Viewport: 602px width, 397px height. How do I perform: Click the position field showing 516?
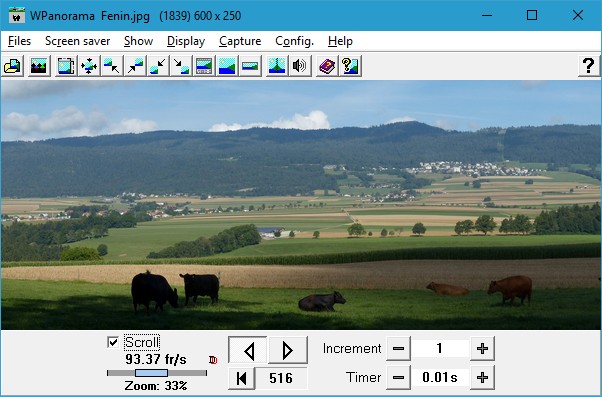(x=281, y=378)
